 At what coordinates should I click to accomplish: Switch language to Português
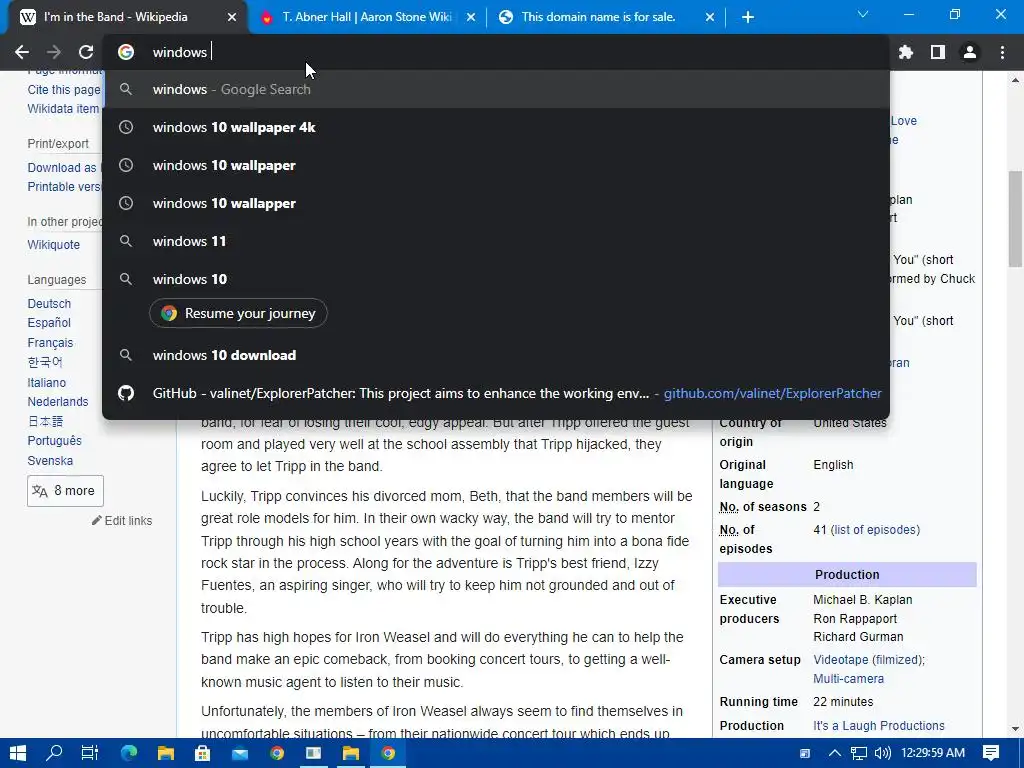click(54, 441)
